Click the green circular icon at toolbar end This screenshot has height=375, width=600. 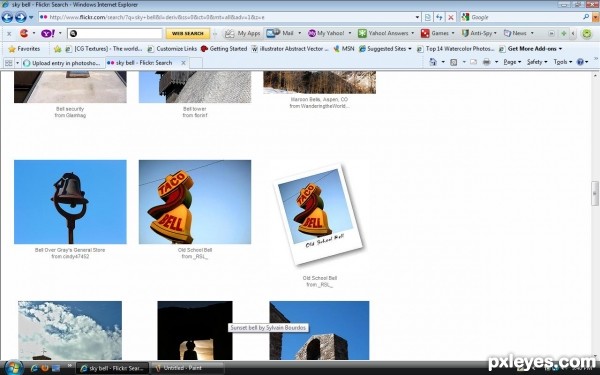click(587, 34)
